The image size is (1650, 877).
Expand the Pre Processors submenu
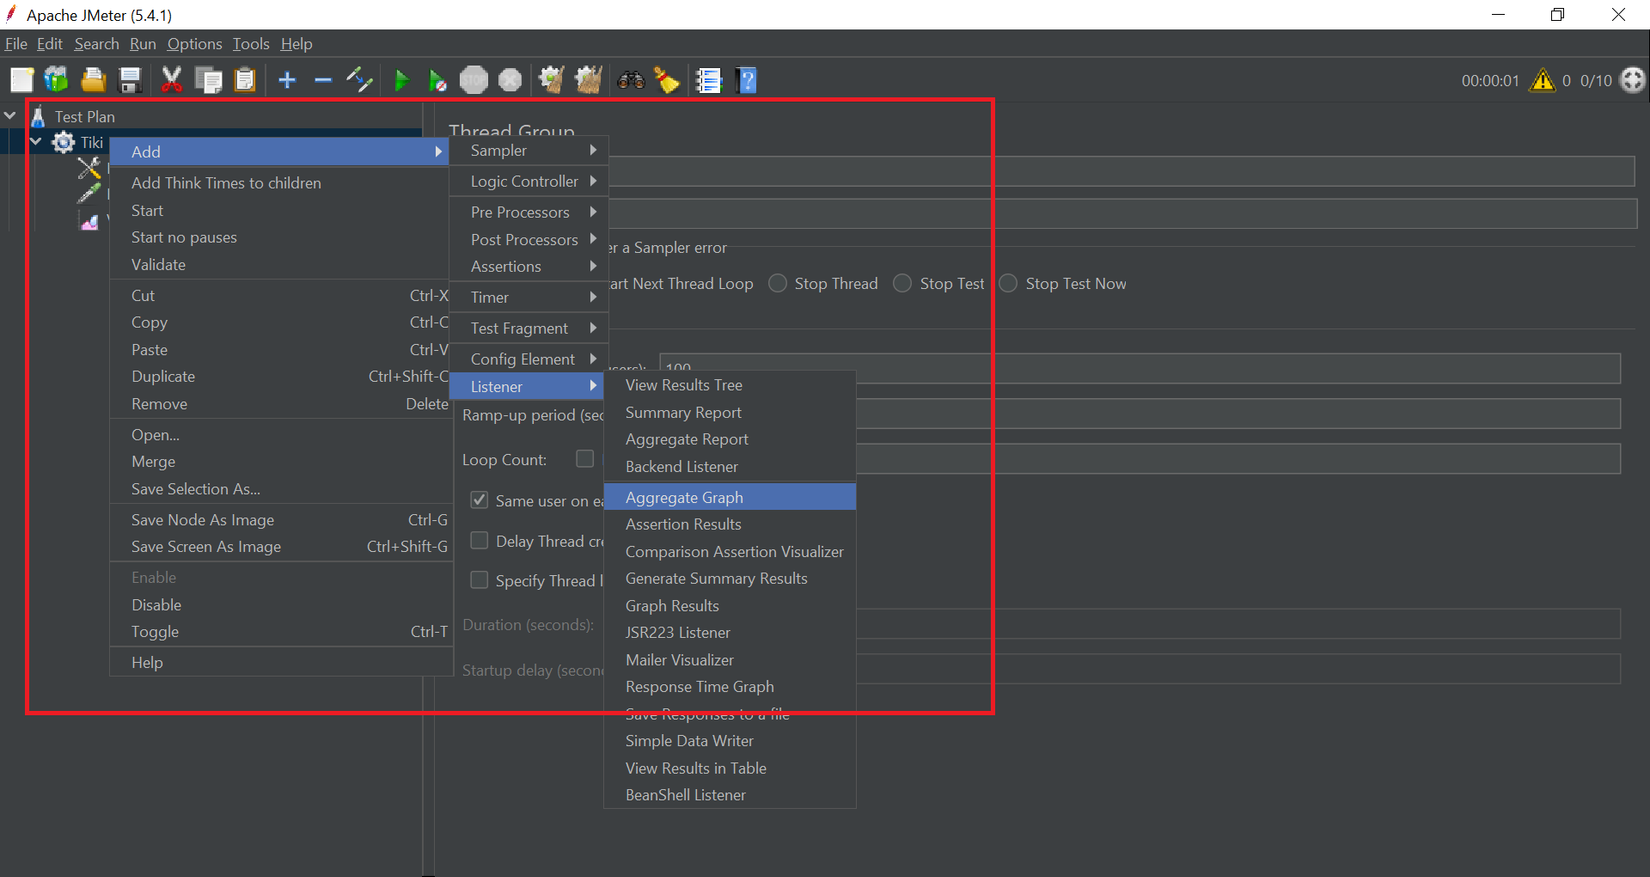pyautogui.click(x=528, y=212)
